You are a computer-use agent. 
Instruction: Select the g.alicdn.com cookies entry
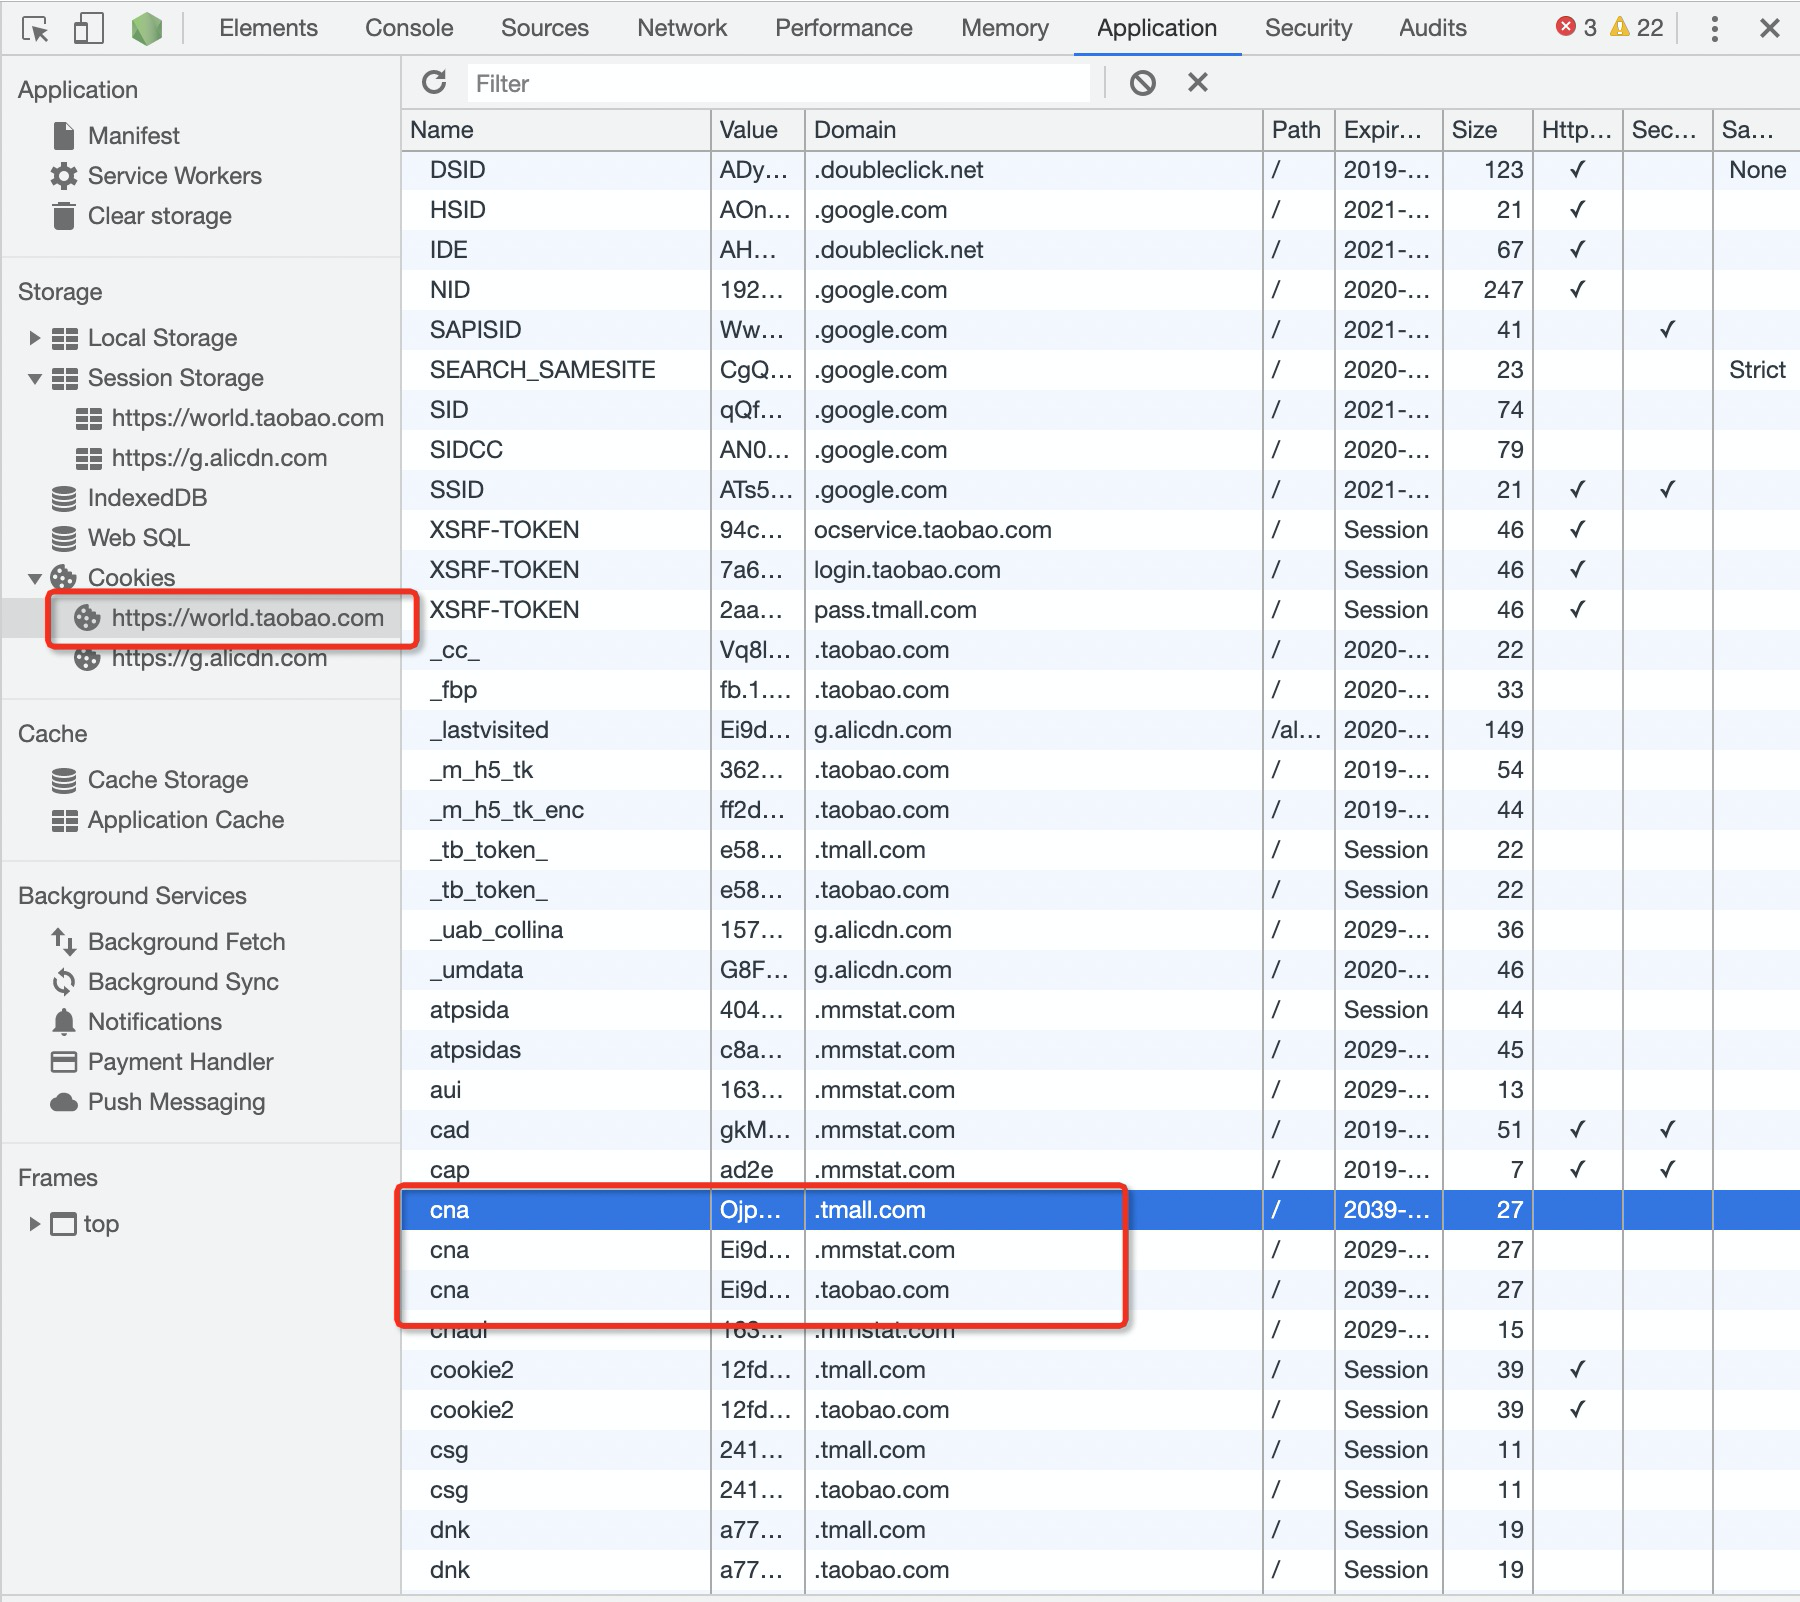[x=219, y=658]
